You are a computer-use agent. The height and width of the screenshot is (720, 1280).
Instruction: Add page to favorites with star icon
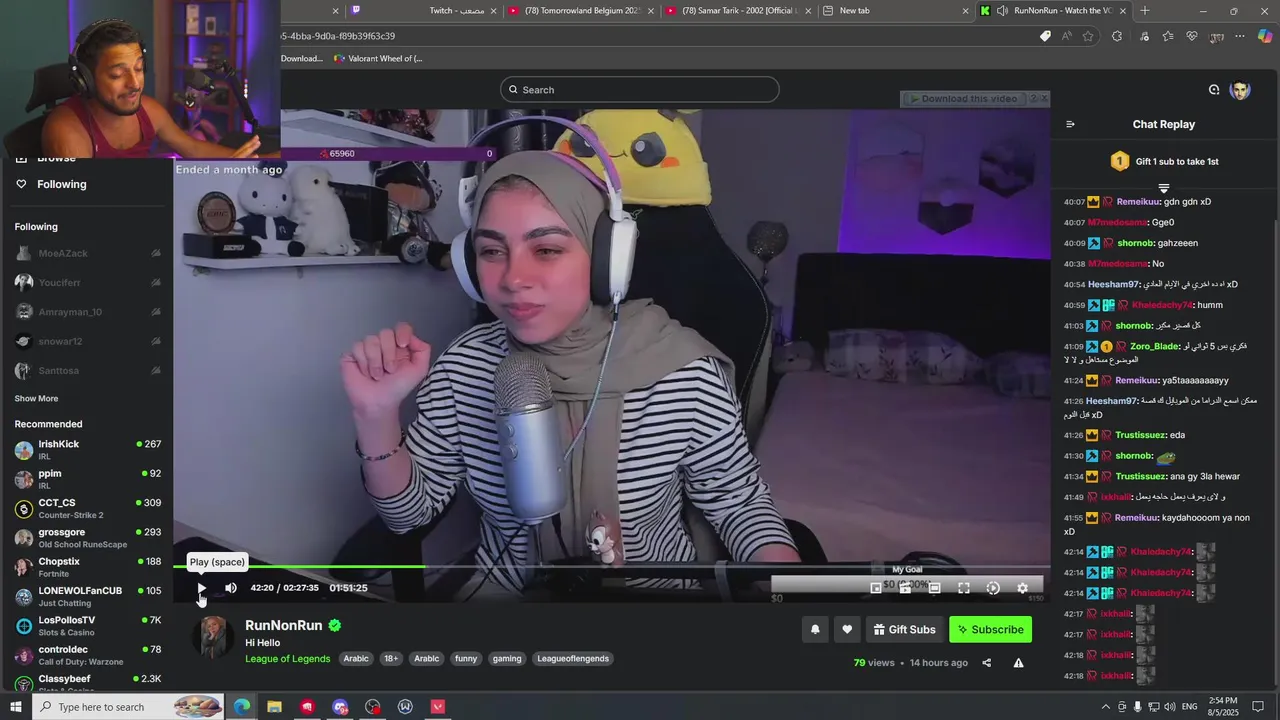coord(1088,36)
